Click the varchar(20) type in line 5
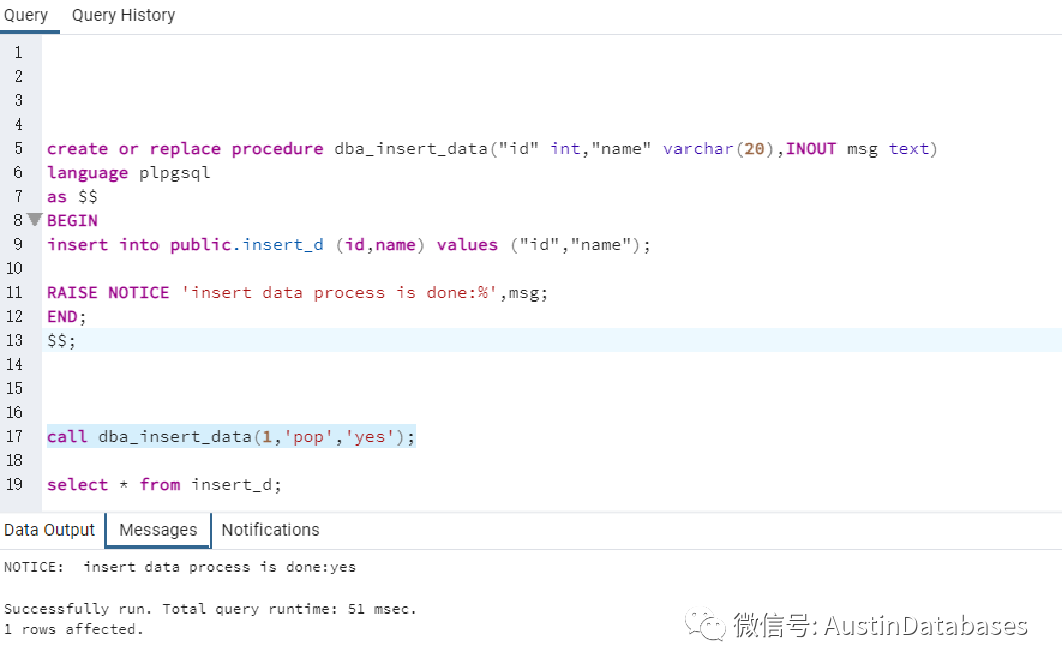 click(x=717, y=148)
